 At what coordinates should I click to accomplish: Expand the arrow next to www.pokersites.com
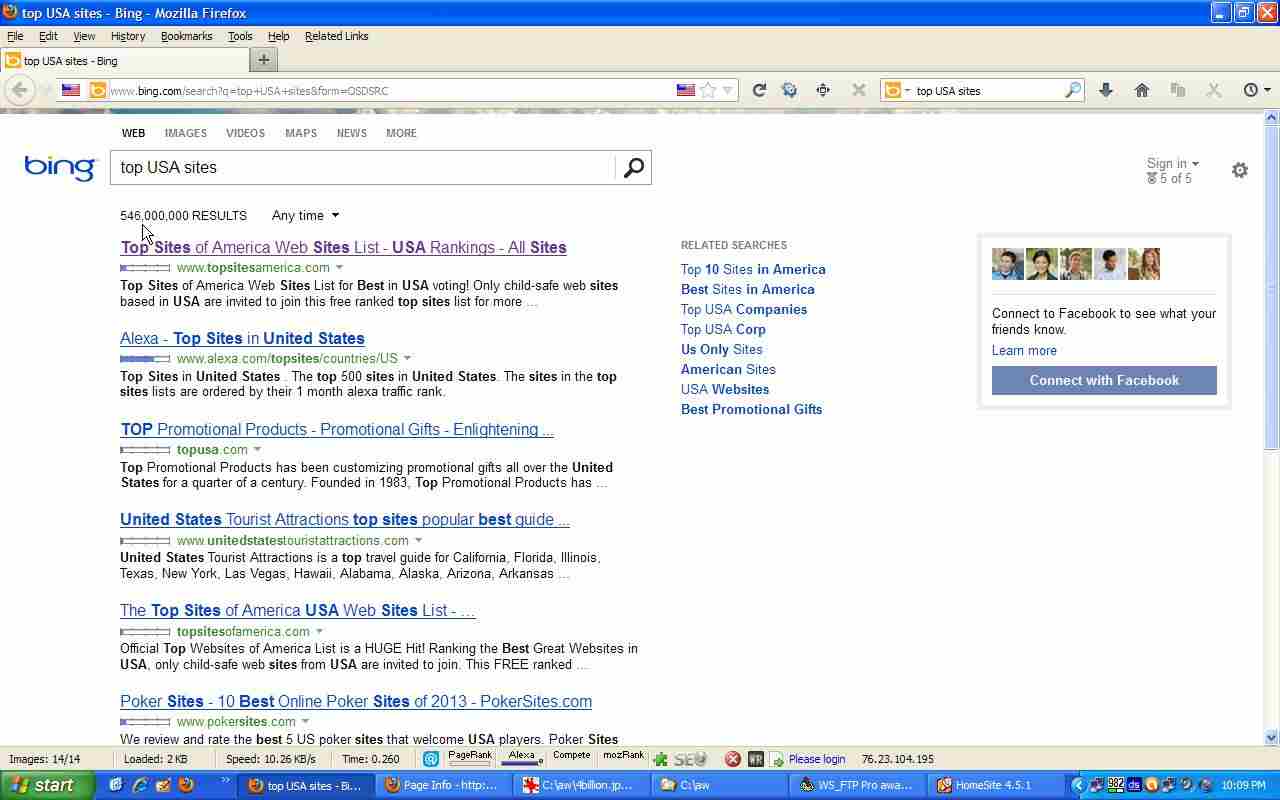pos(305,721)
